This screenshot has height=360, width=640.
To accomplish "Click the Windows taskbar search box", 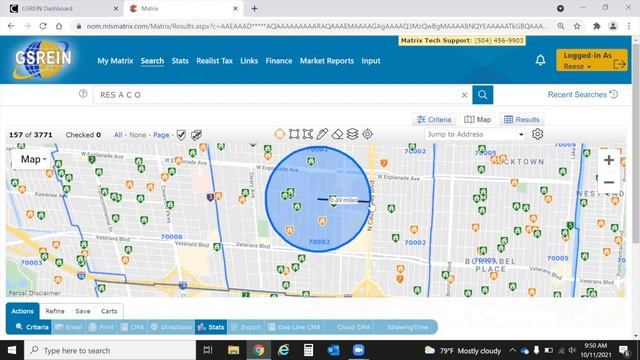I will point(110,350).
